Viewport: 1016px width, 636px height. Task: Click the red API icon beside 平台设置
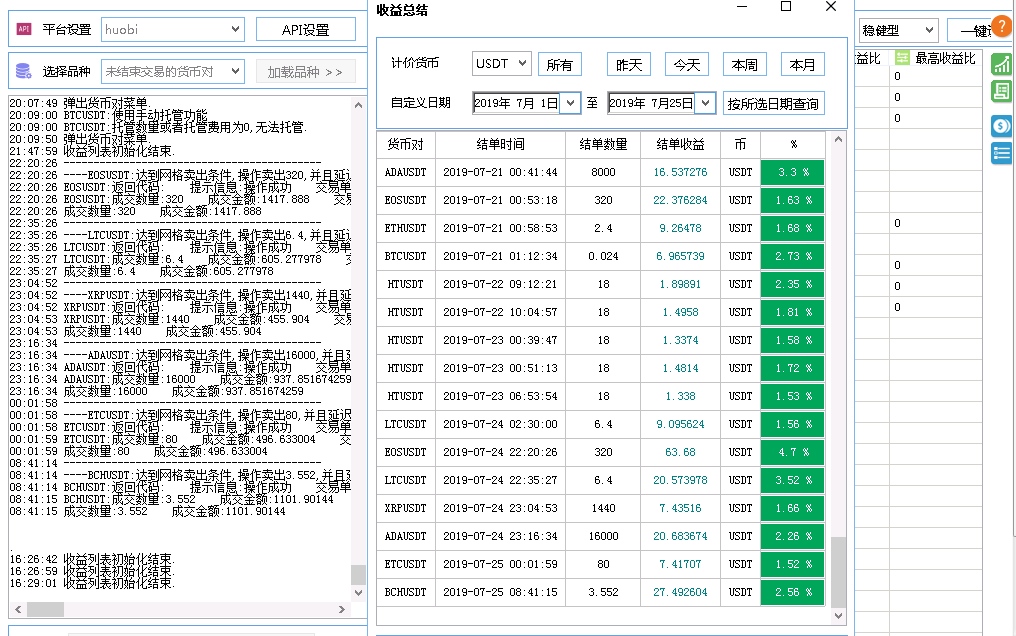(24, 29)
